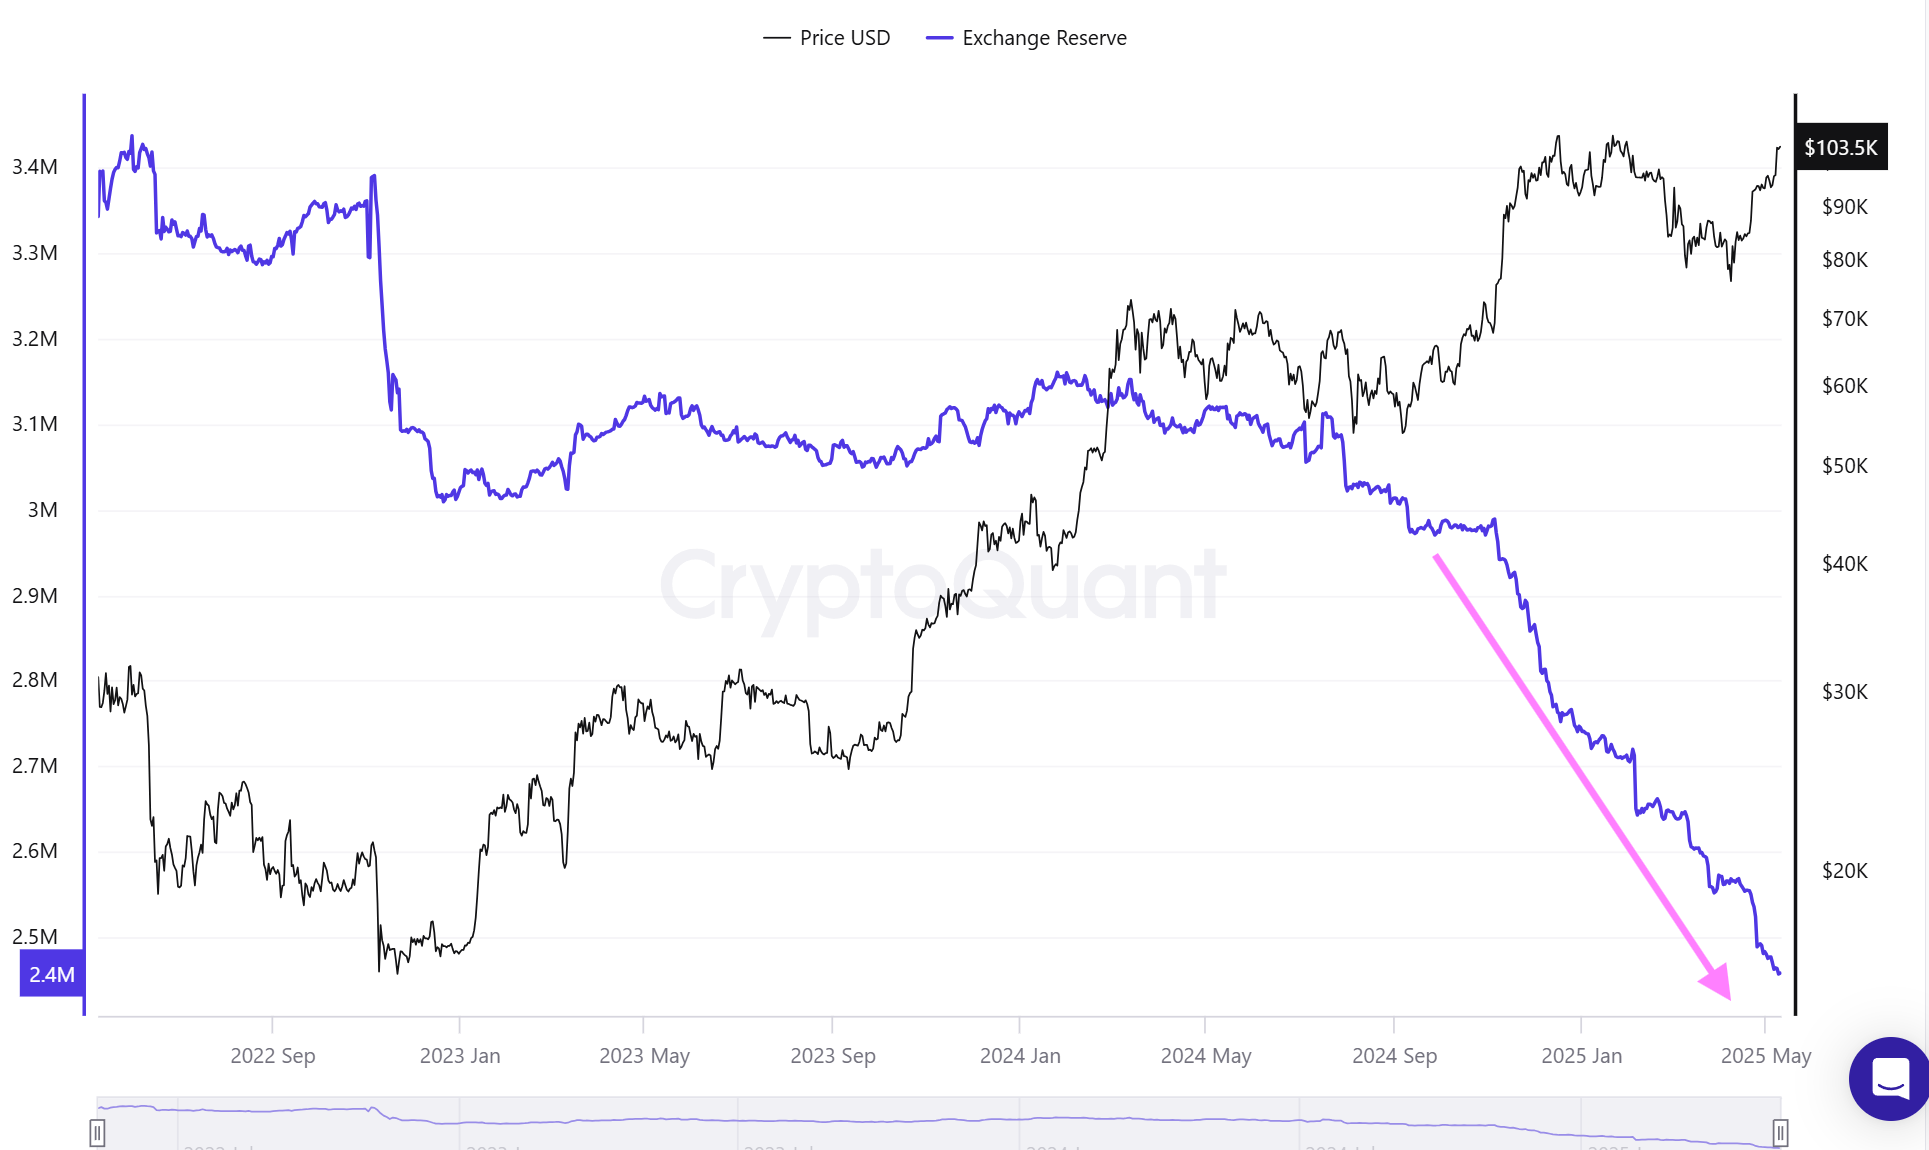The width and height of the screenshot is (1929, 1150).
Task: Click the Price USD legend line icon
Action: 776,38
